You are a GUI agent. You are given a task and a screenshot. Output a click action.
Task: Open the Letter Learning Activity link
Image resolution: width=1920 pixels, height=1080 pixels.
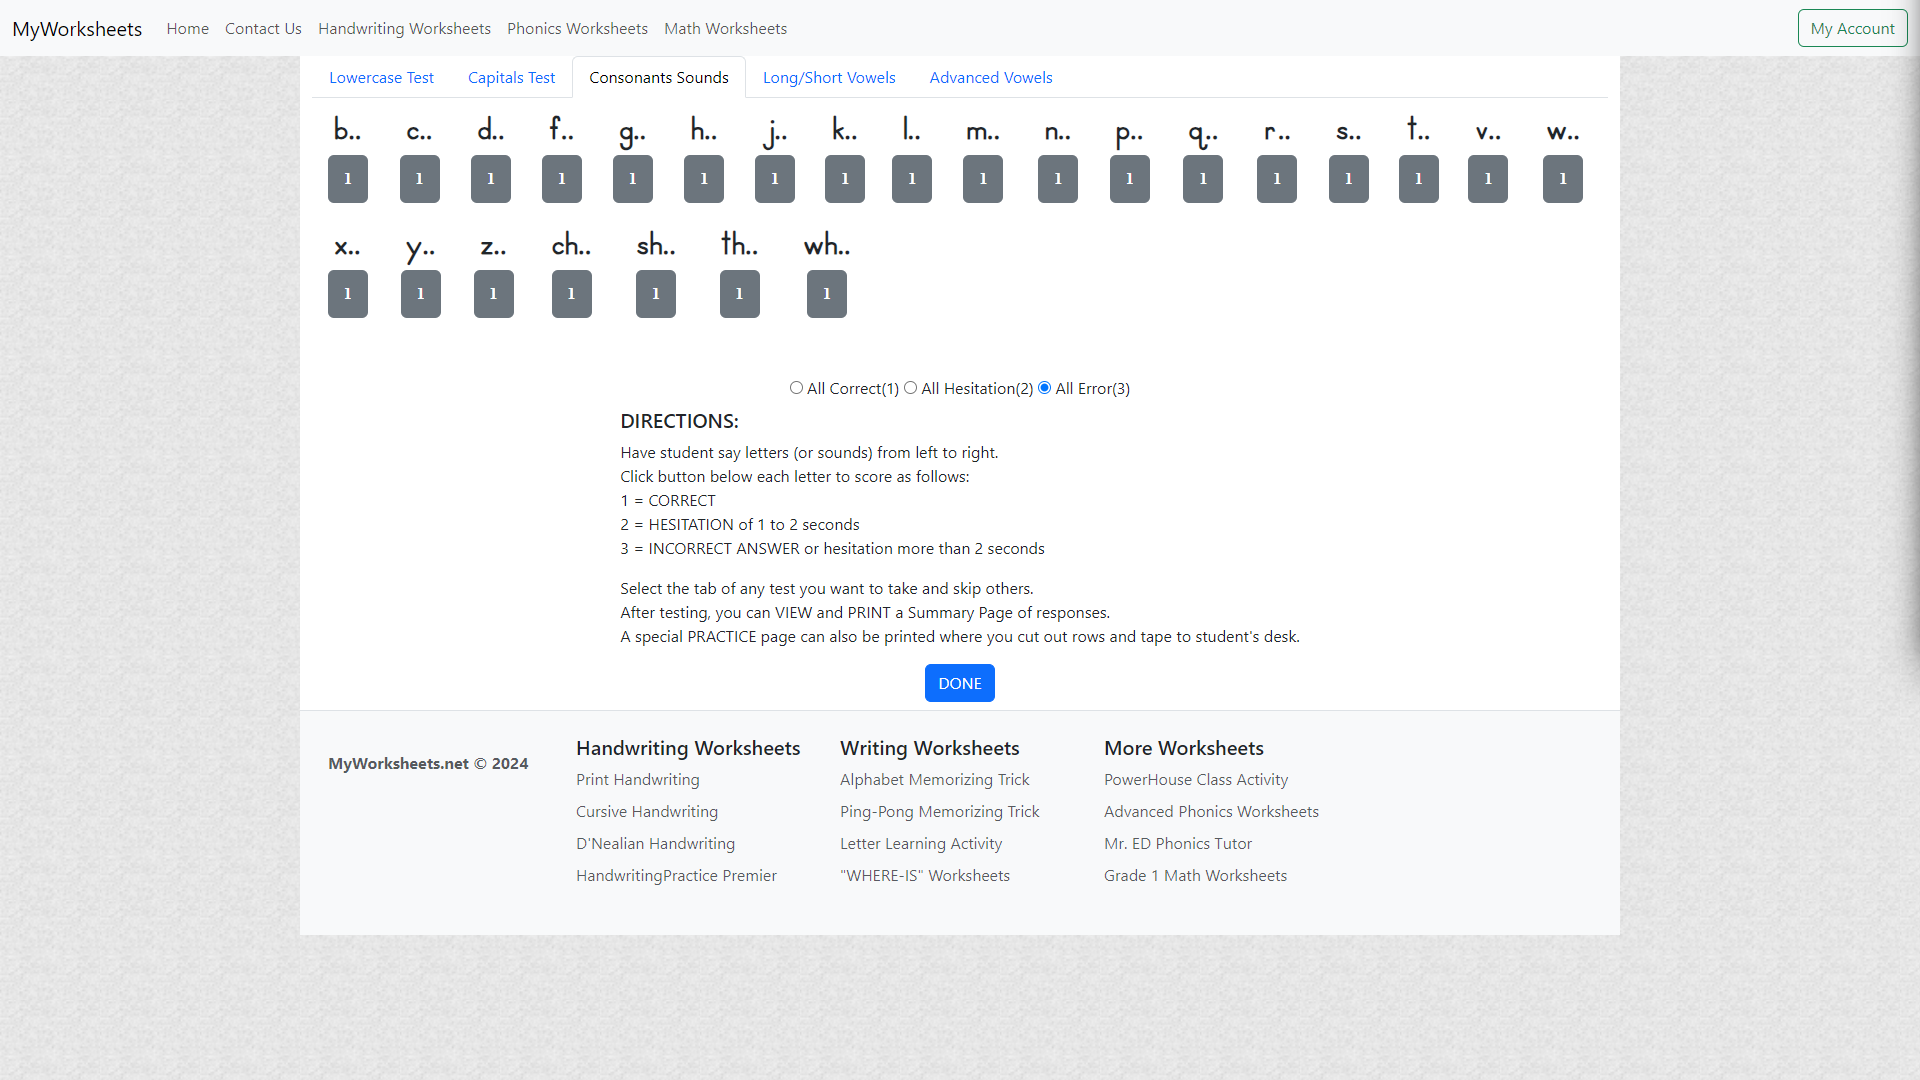(921, 844)
